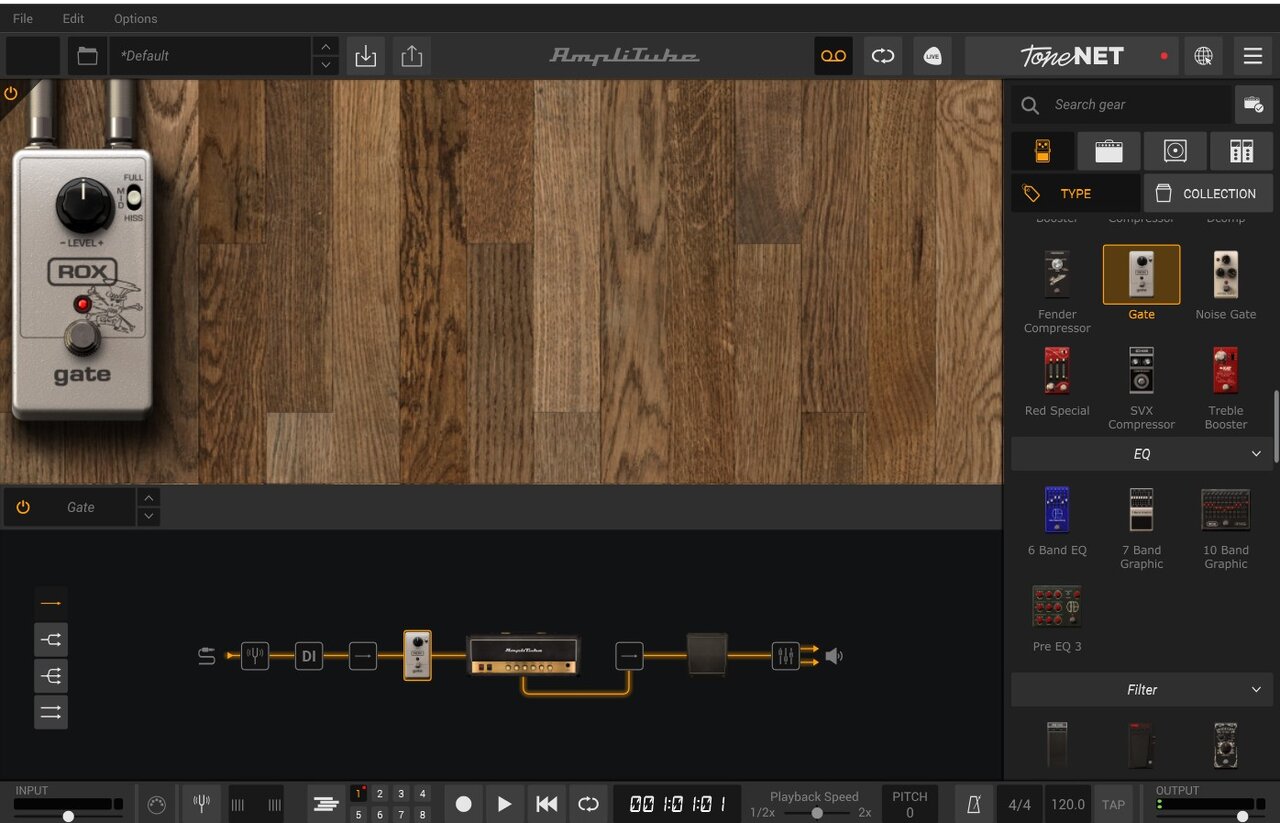Collapse the EQ gear section
Viewport: 1280px width, 823px height.
pyautogui.click(x=1256, y=454)
